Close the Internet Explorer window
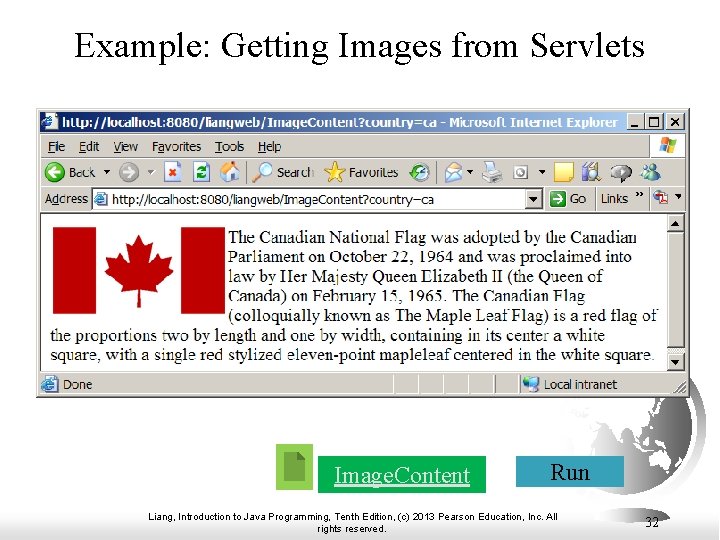 pyautogui.click(x=675, y=122)
